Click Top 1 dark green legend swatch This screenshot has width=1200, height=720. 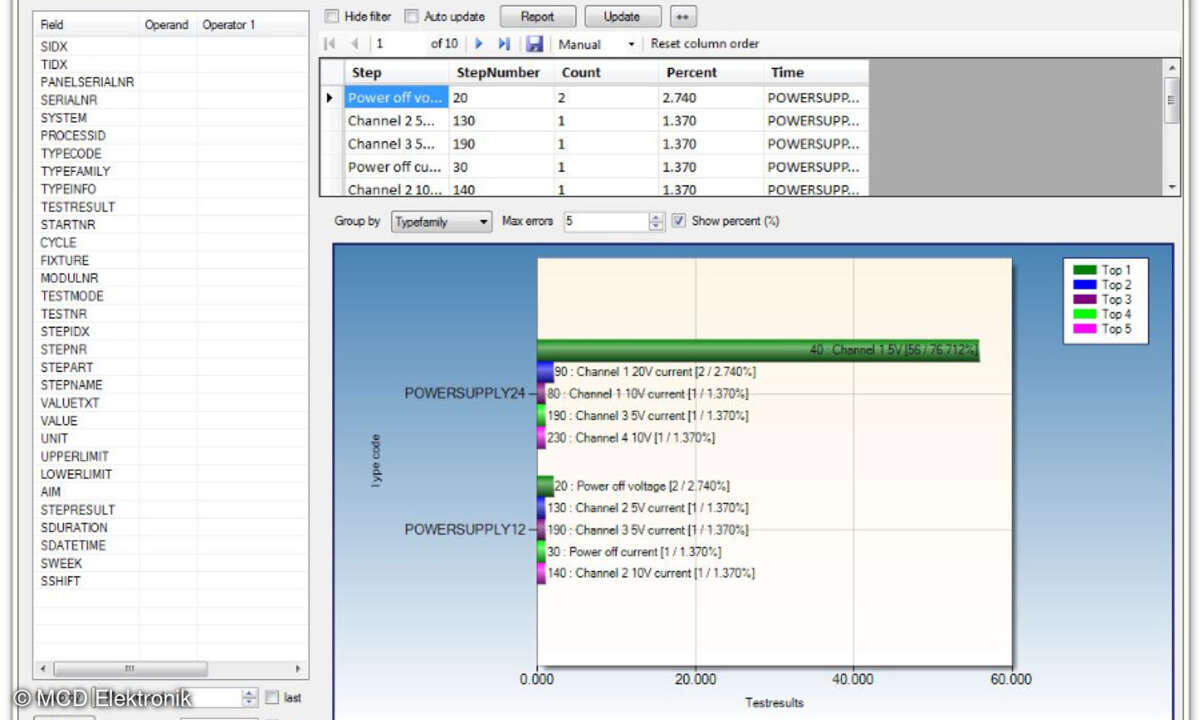coord(1085,270)
